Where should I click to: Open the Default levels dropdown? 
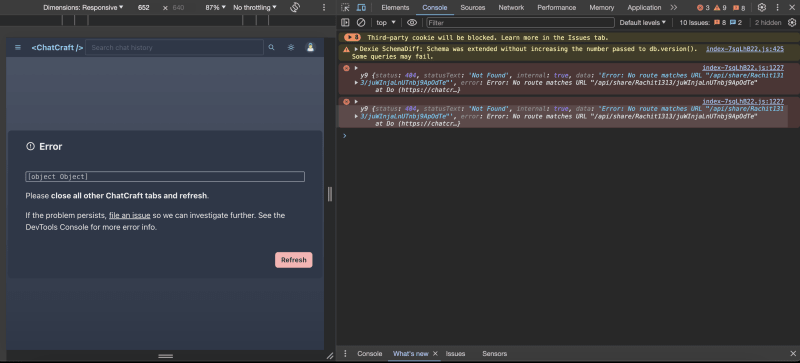pos(643,22)
